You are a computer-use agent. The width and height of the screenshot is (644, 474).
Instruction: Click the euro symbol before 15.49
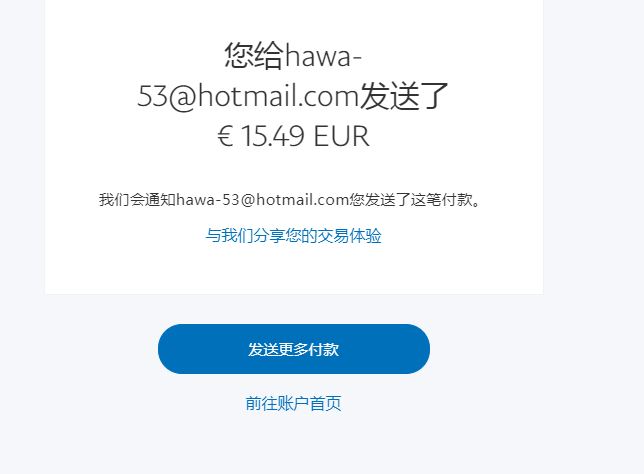[225, 136]
